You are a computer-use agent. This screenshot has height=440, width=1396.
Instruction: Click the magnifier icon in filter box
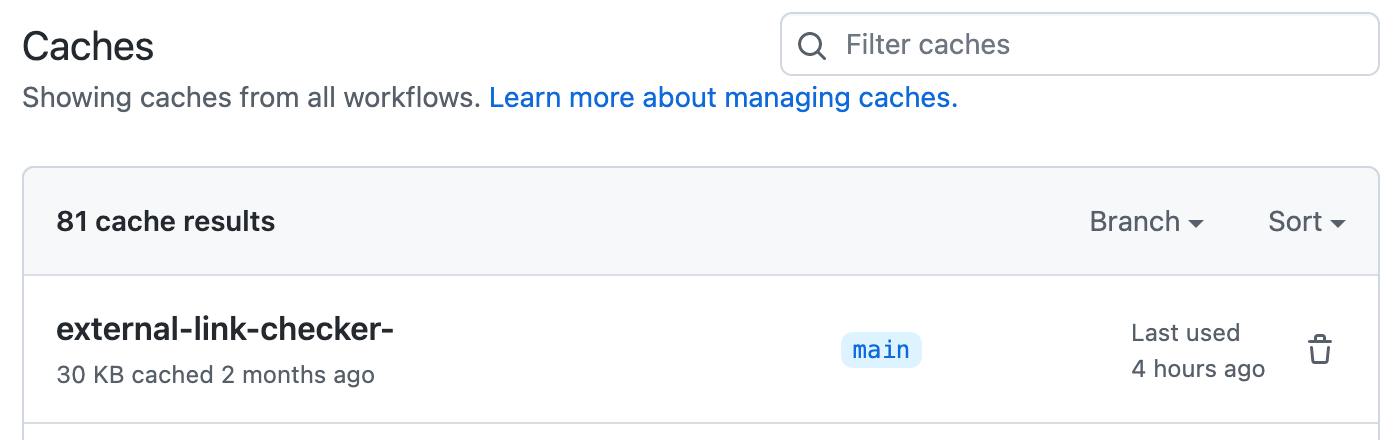point(812,45)
